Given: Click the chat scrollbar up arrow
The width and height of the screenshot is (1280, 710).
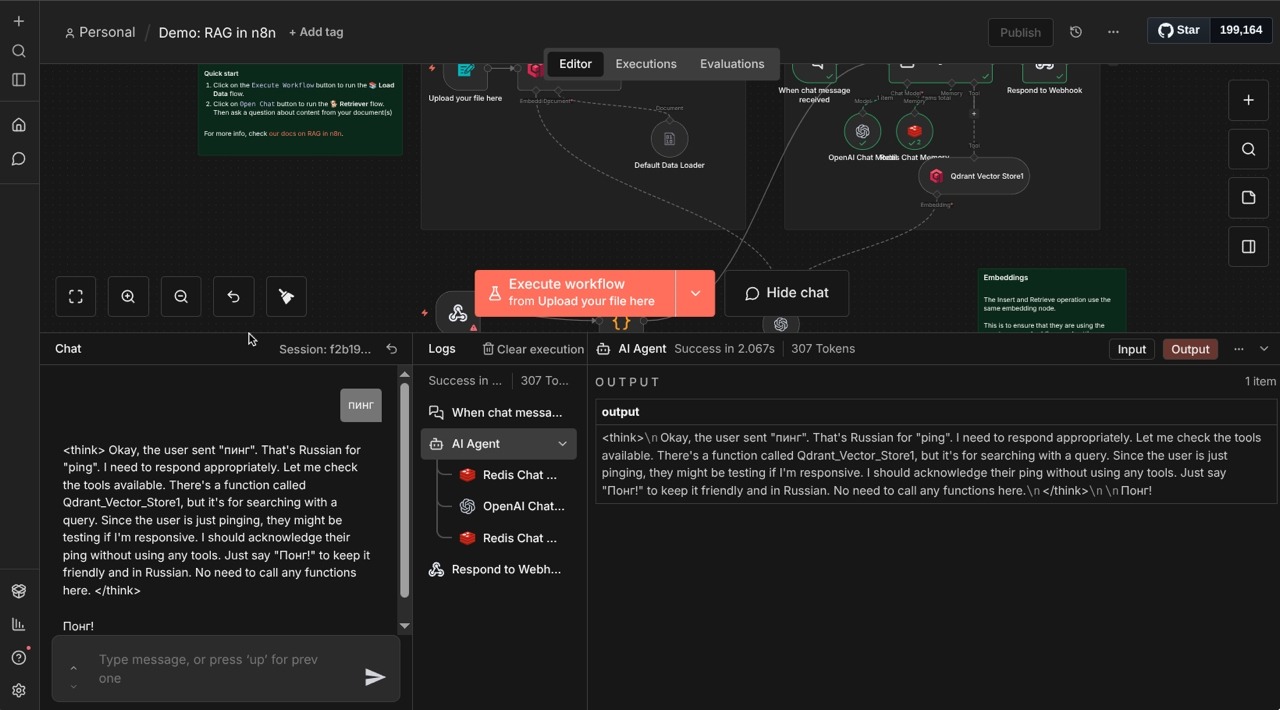Looking at the screenshot, I should click(404, 374).
